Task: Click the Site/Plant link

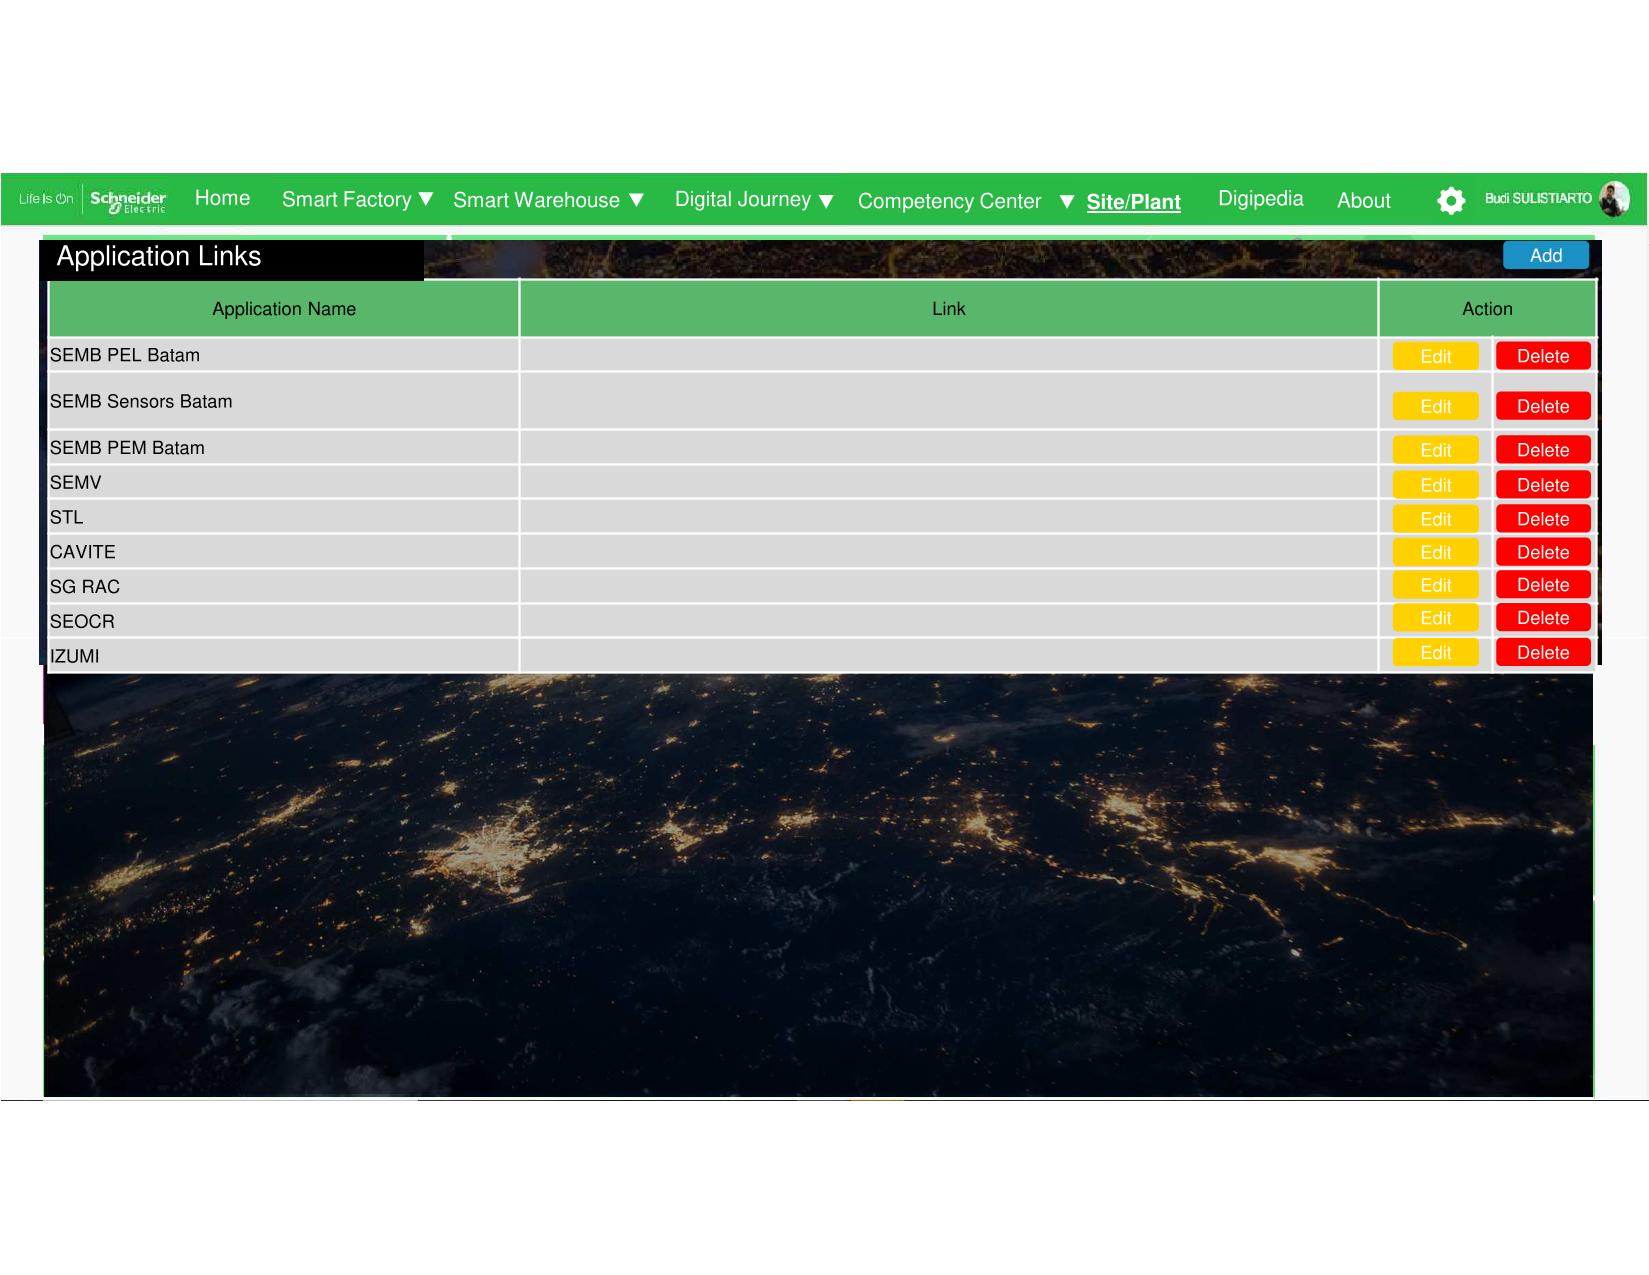Action: point(1133,202)
